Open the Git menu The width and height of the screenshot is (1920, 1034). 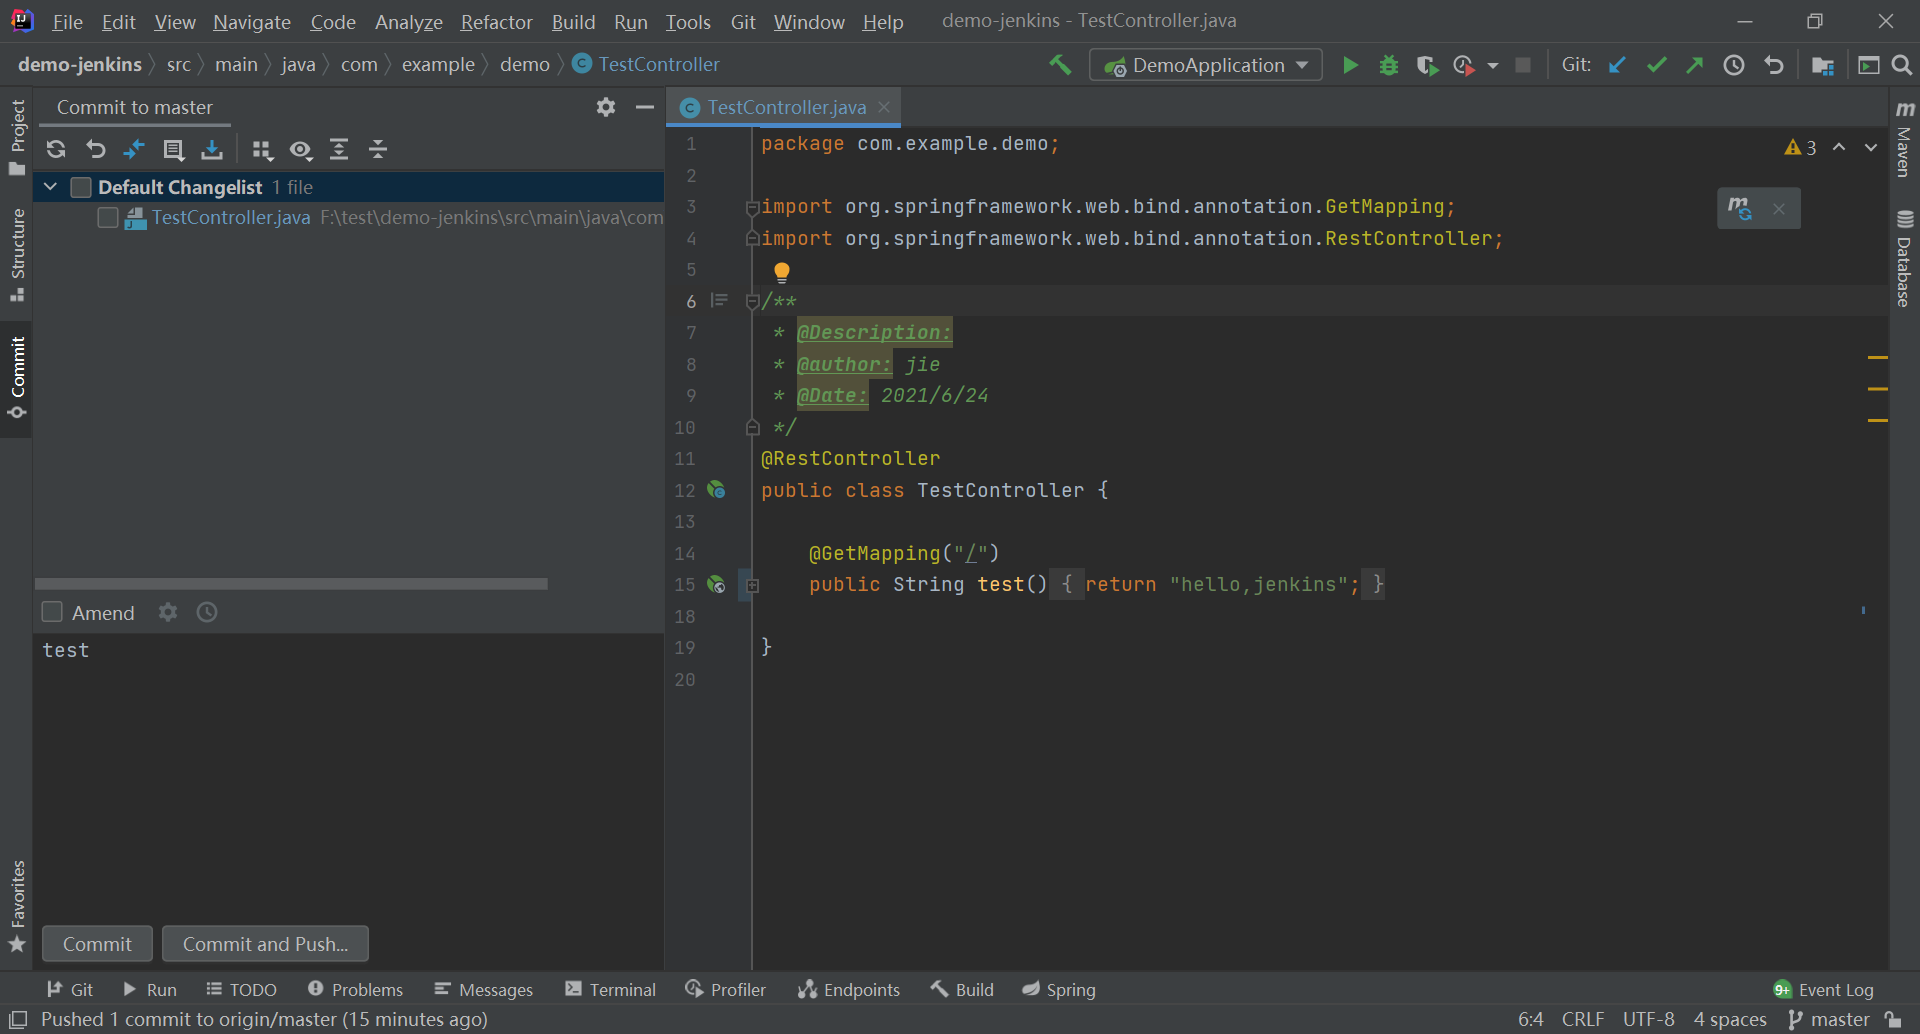point(743,21)
